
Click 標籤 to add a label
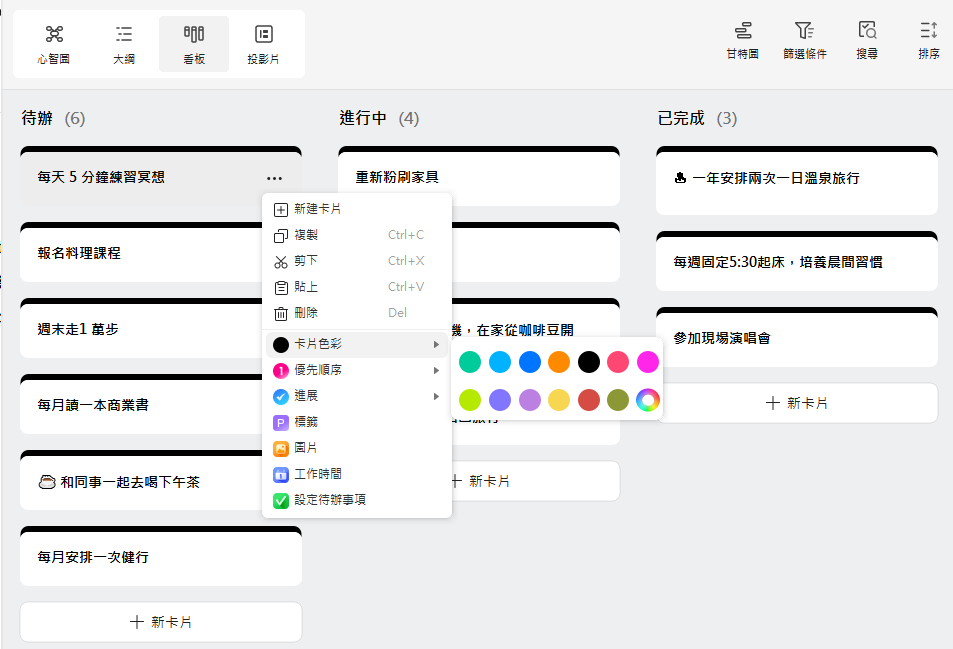coord(308,420)
